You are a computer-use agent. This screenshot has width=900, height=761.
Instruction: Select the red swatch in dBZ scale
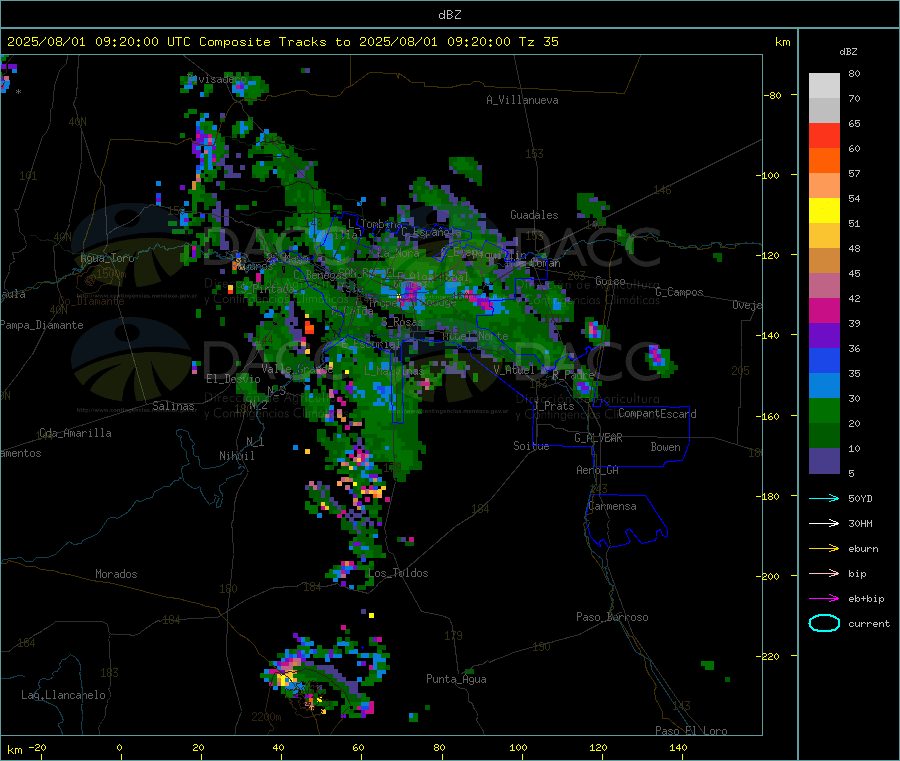coord(824,135)
